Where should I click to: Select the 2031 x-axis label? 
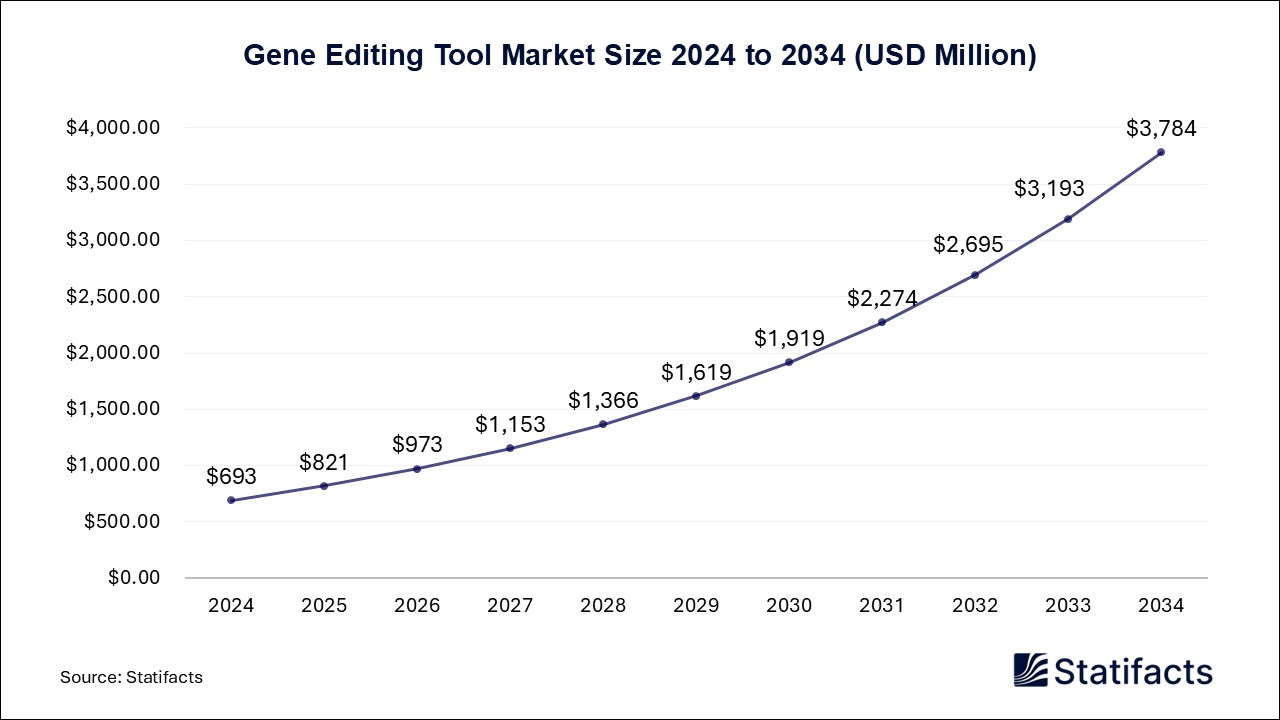point(882,606)
